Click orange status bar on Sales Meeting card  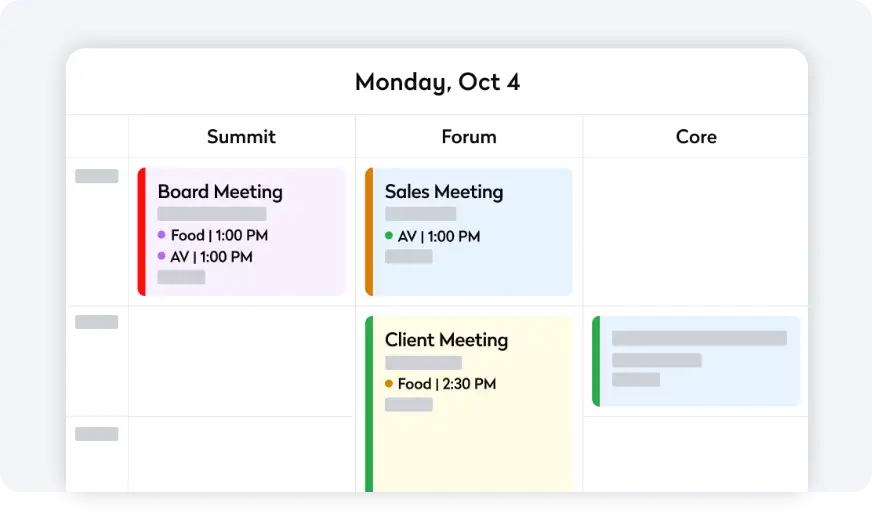point(369,232)
